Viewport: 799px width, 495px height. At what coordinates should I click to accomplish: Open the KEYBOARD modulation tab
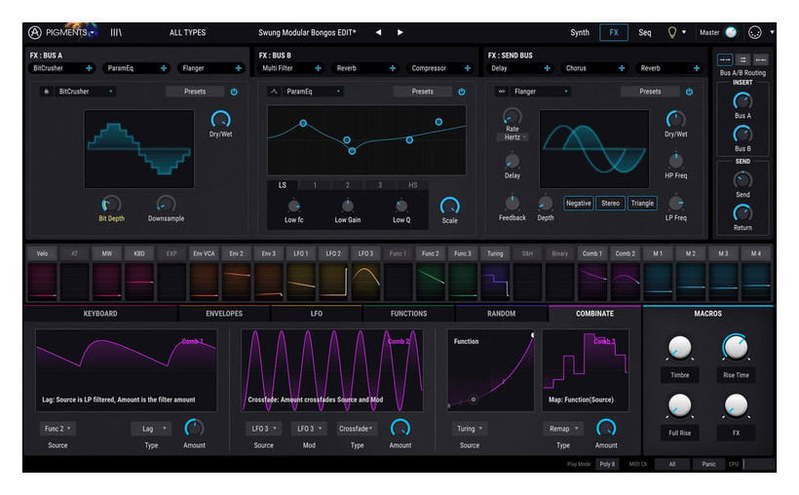100,314
